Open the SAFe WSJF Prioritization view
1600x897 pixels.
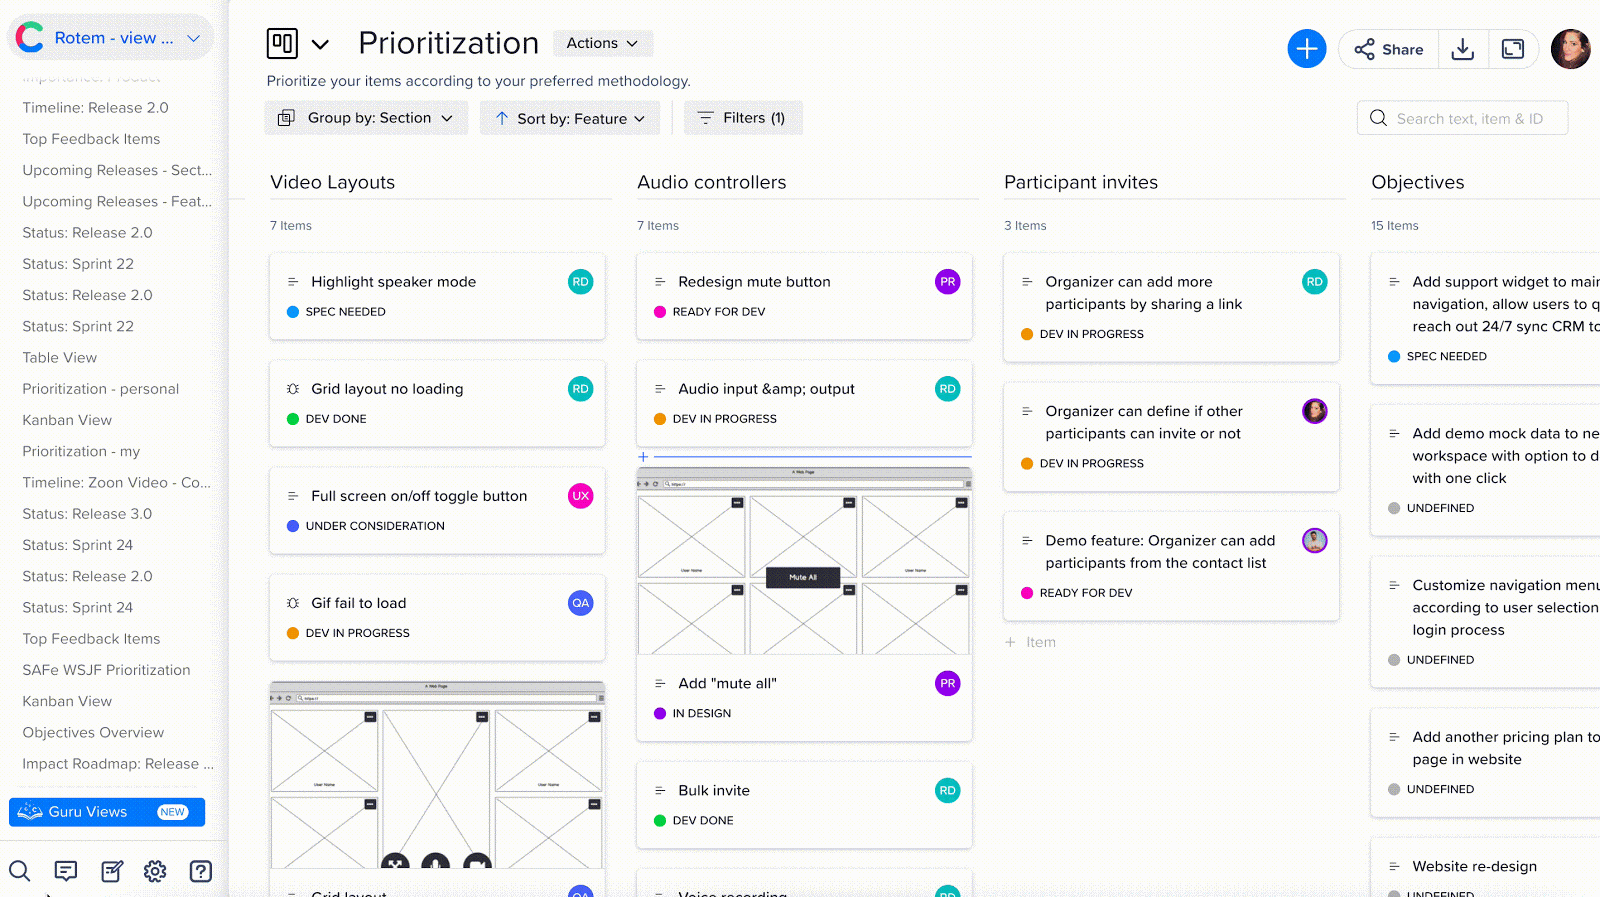(106, 670)
